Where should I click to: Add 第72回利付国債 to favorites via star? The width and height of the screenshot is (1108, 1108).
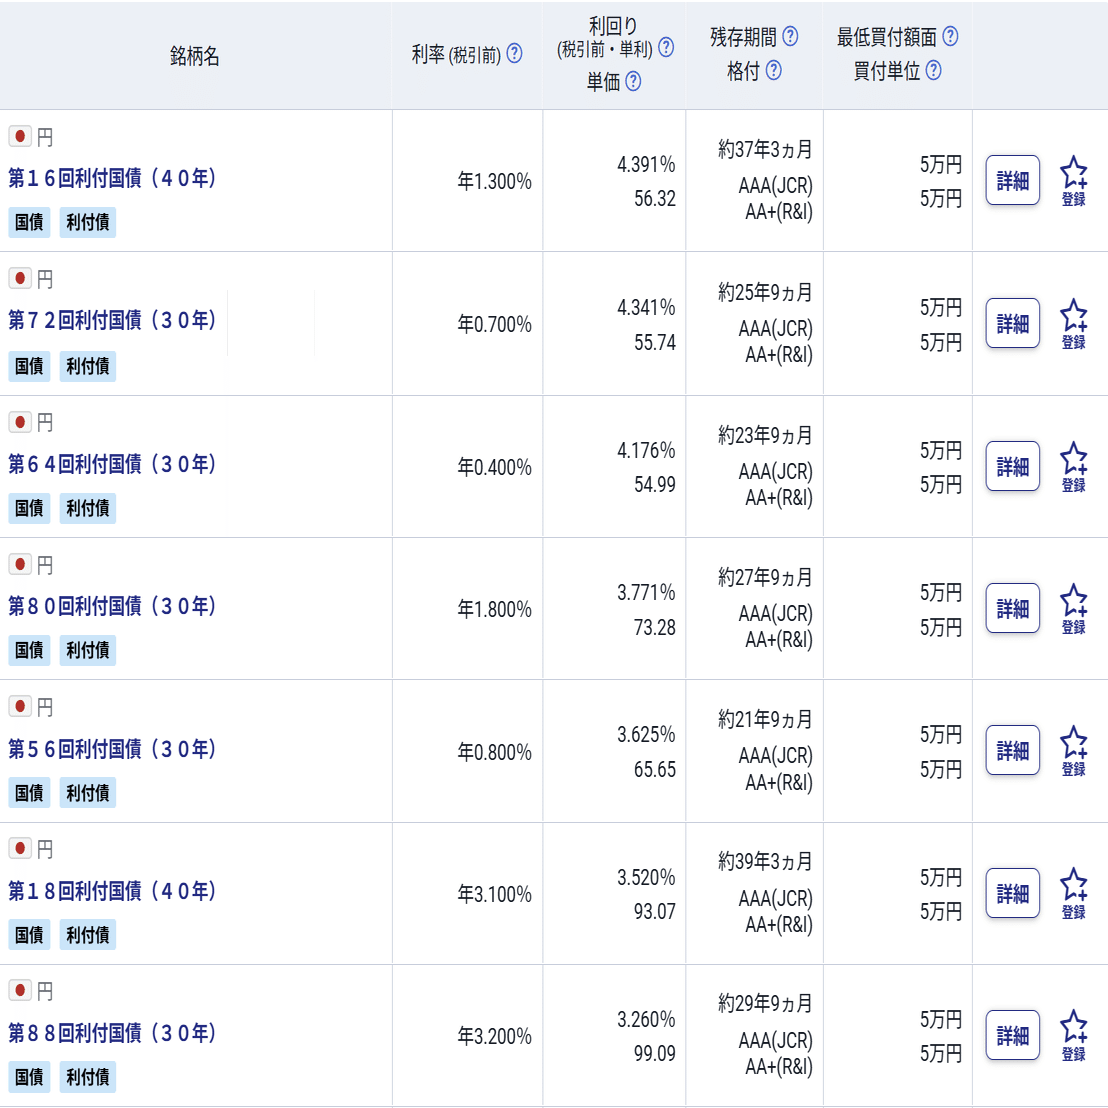[x=1073, y=323]
